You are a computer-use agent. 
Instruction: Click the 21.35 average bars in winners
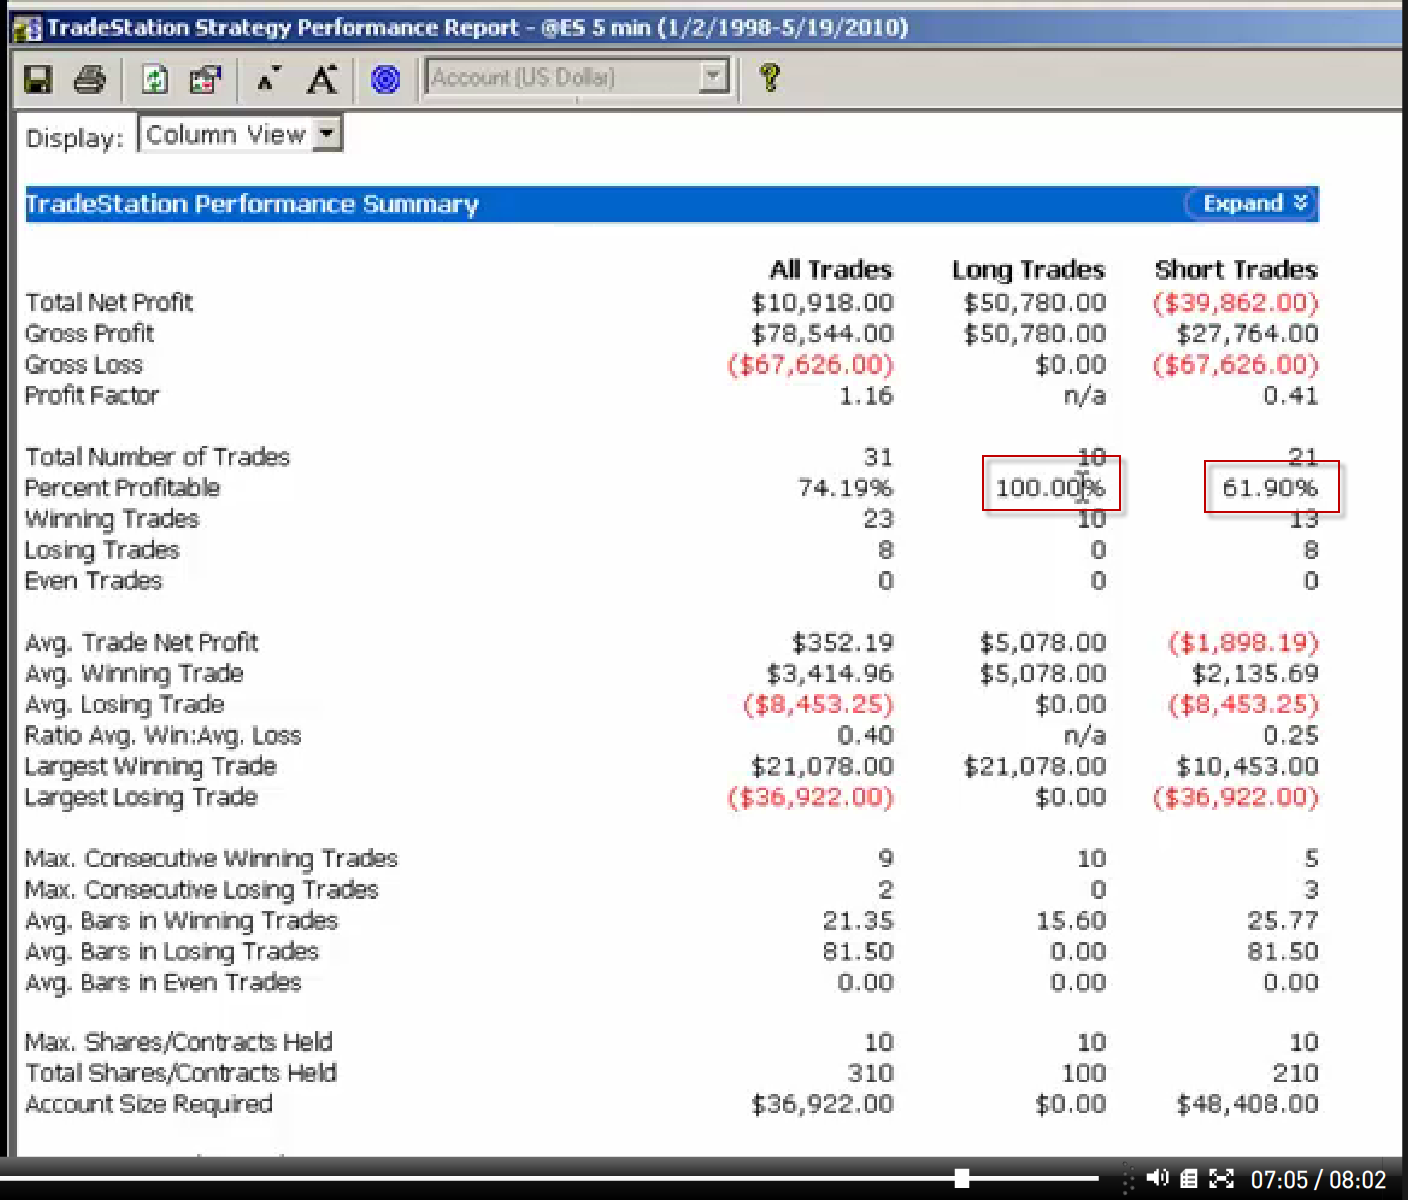pos(858,920)
